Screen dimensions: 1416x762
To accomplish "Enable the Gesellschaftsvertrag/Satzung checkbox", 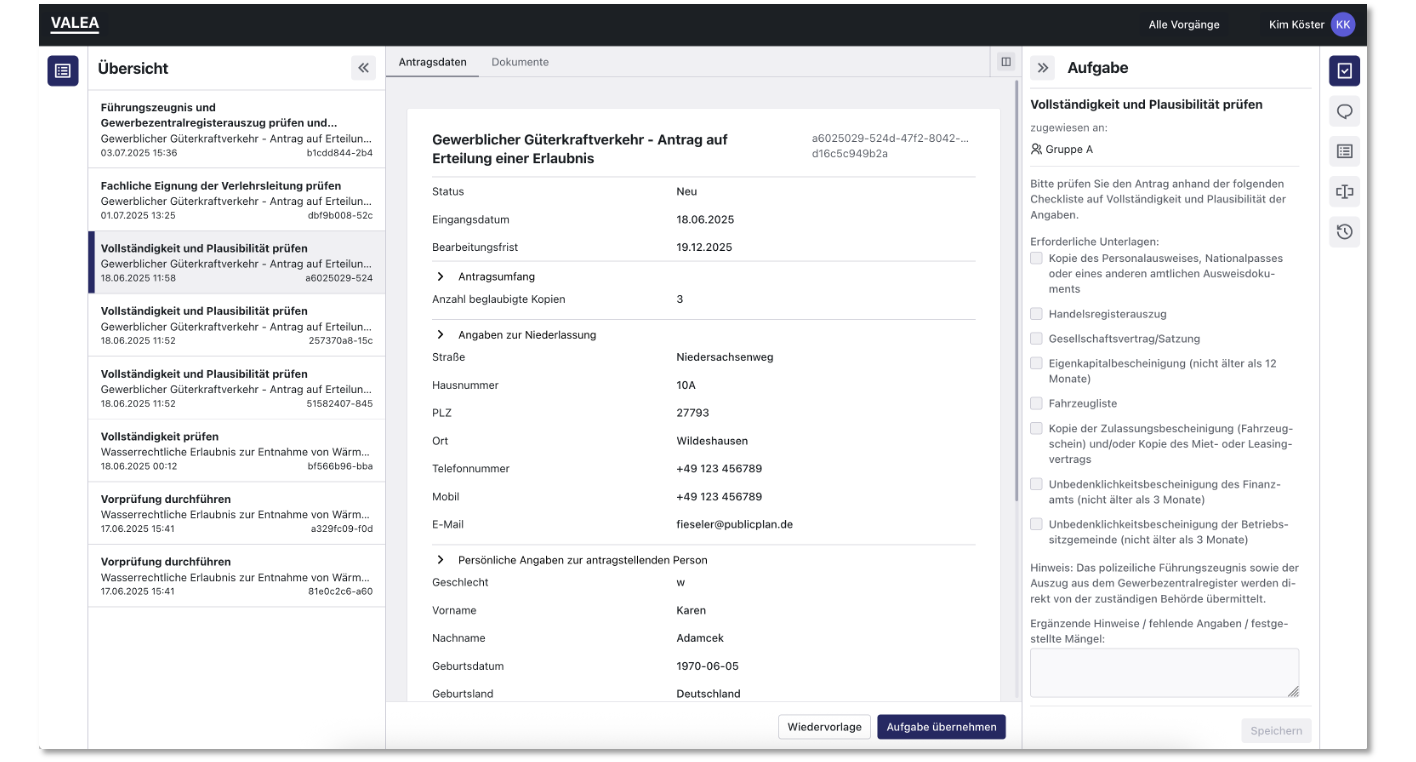I will pyautogui.click(x=1036, y=339).
